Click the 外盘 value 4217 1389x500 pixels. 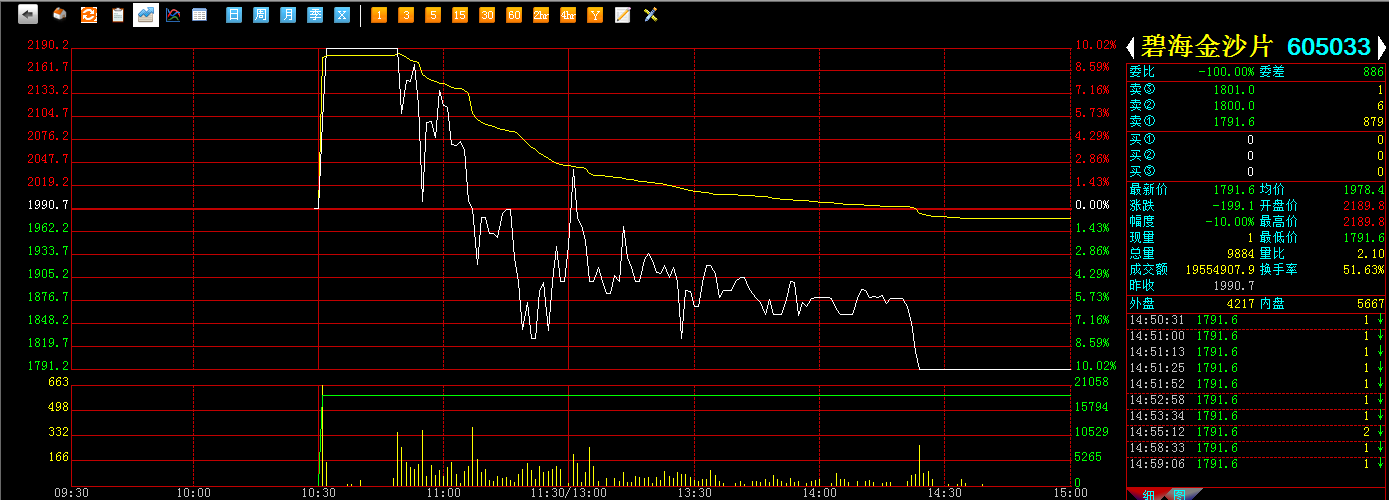1241,303
